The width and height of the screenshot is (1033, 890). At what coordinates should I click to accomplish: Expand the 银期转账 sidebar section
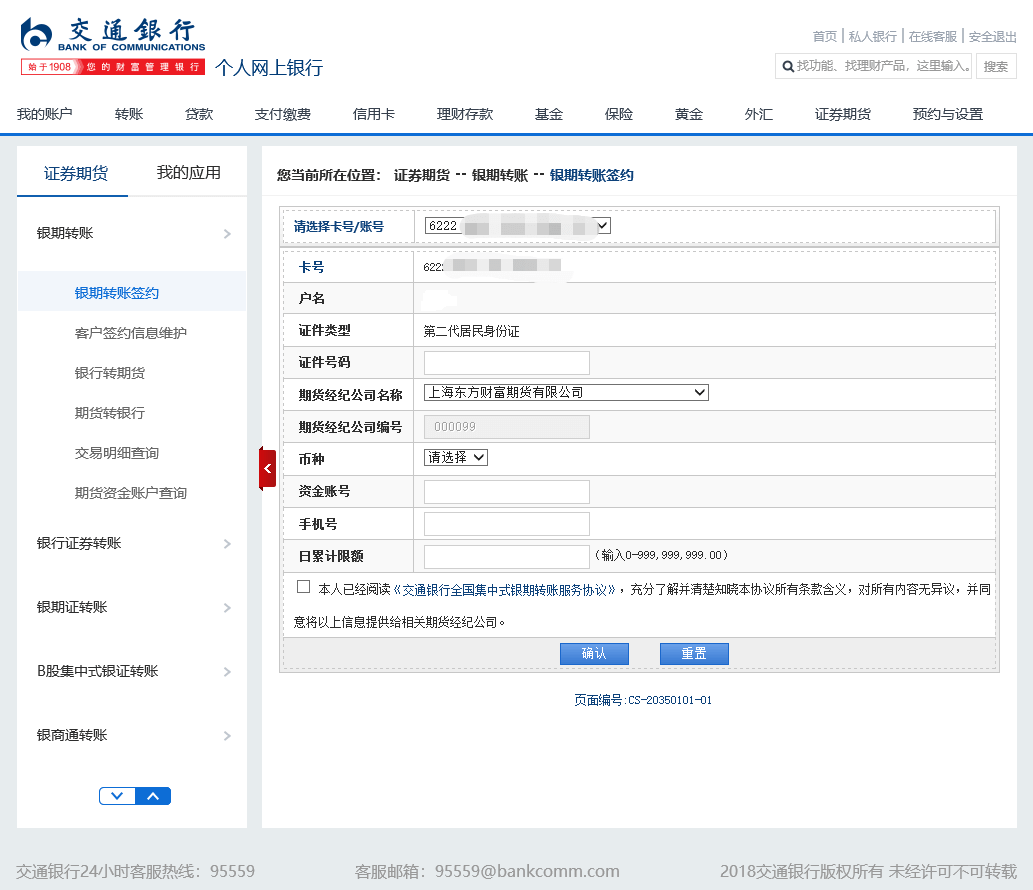click(132, 233)
